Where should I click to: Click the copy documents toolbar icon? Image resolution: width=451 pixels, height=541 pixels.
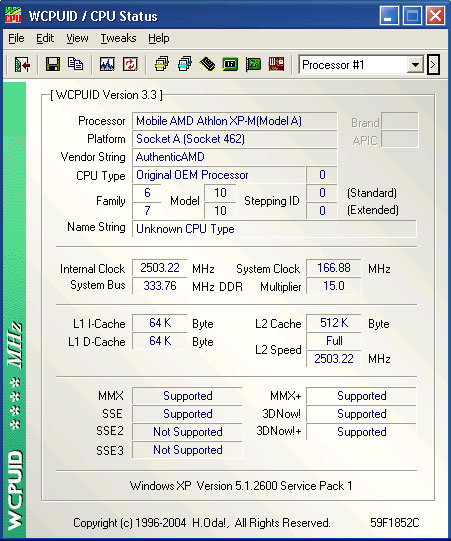tap(75, 64)
